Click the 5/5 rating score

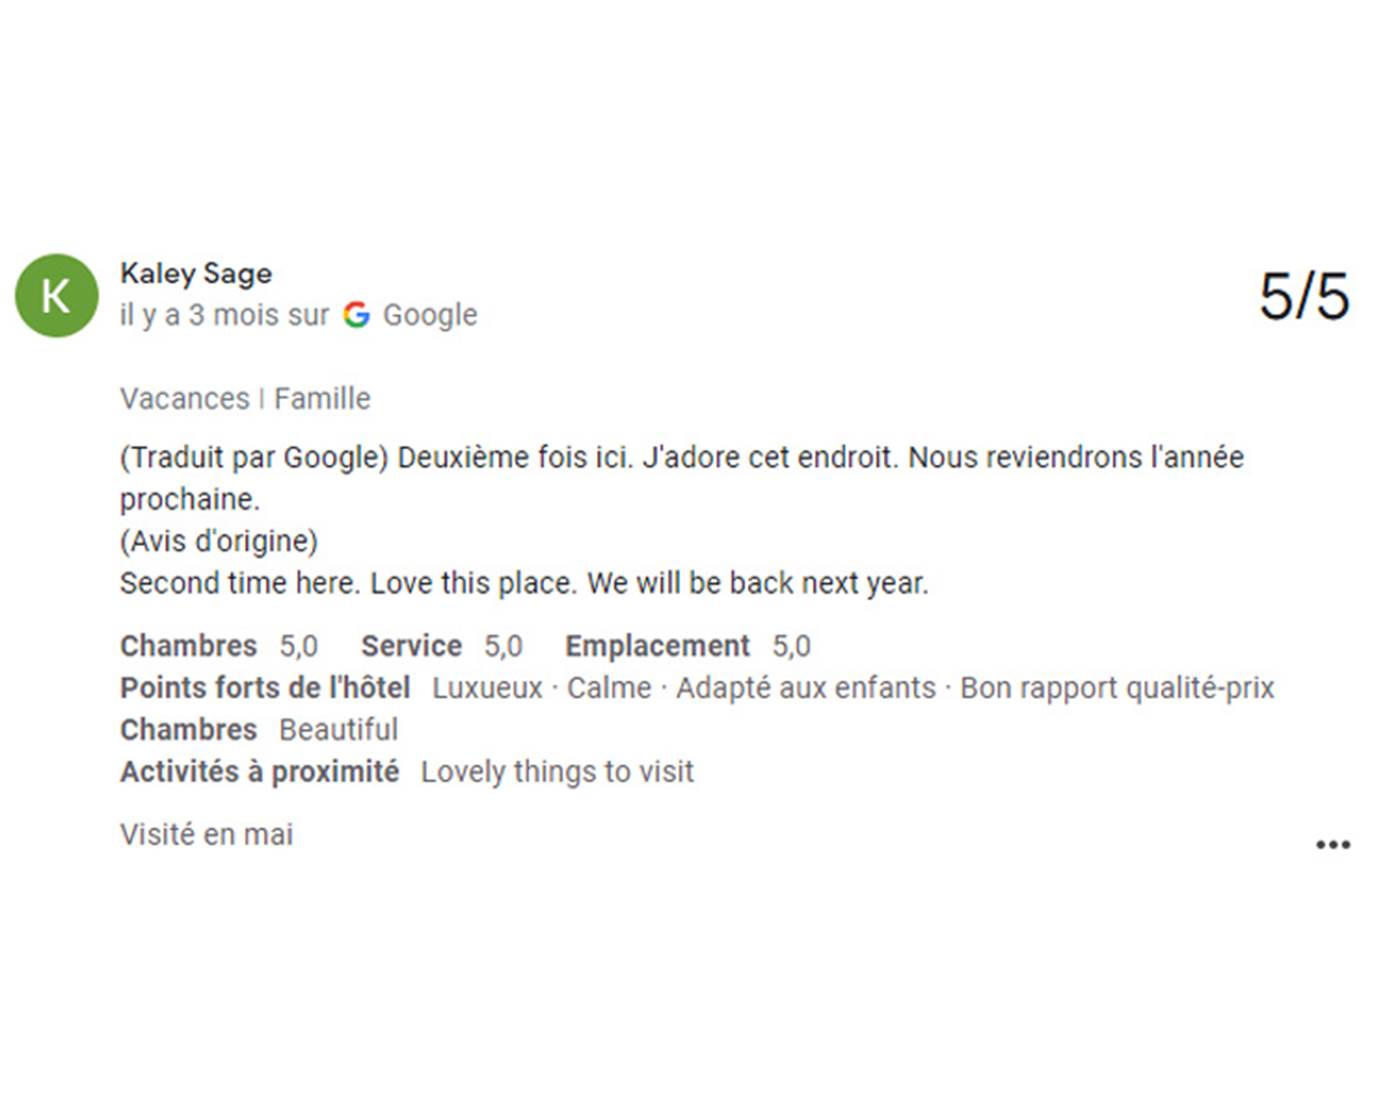point(1304,296)
